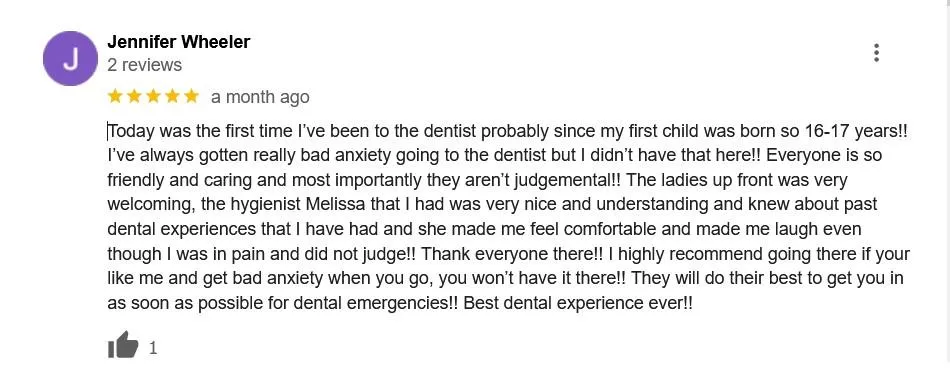The image size is (950, 370).
Task: View the reviewer's 2 reviews link
Action: pyautogui.click(x=144, y=64)
